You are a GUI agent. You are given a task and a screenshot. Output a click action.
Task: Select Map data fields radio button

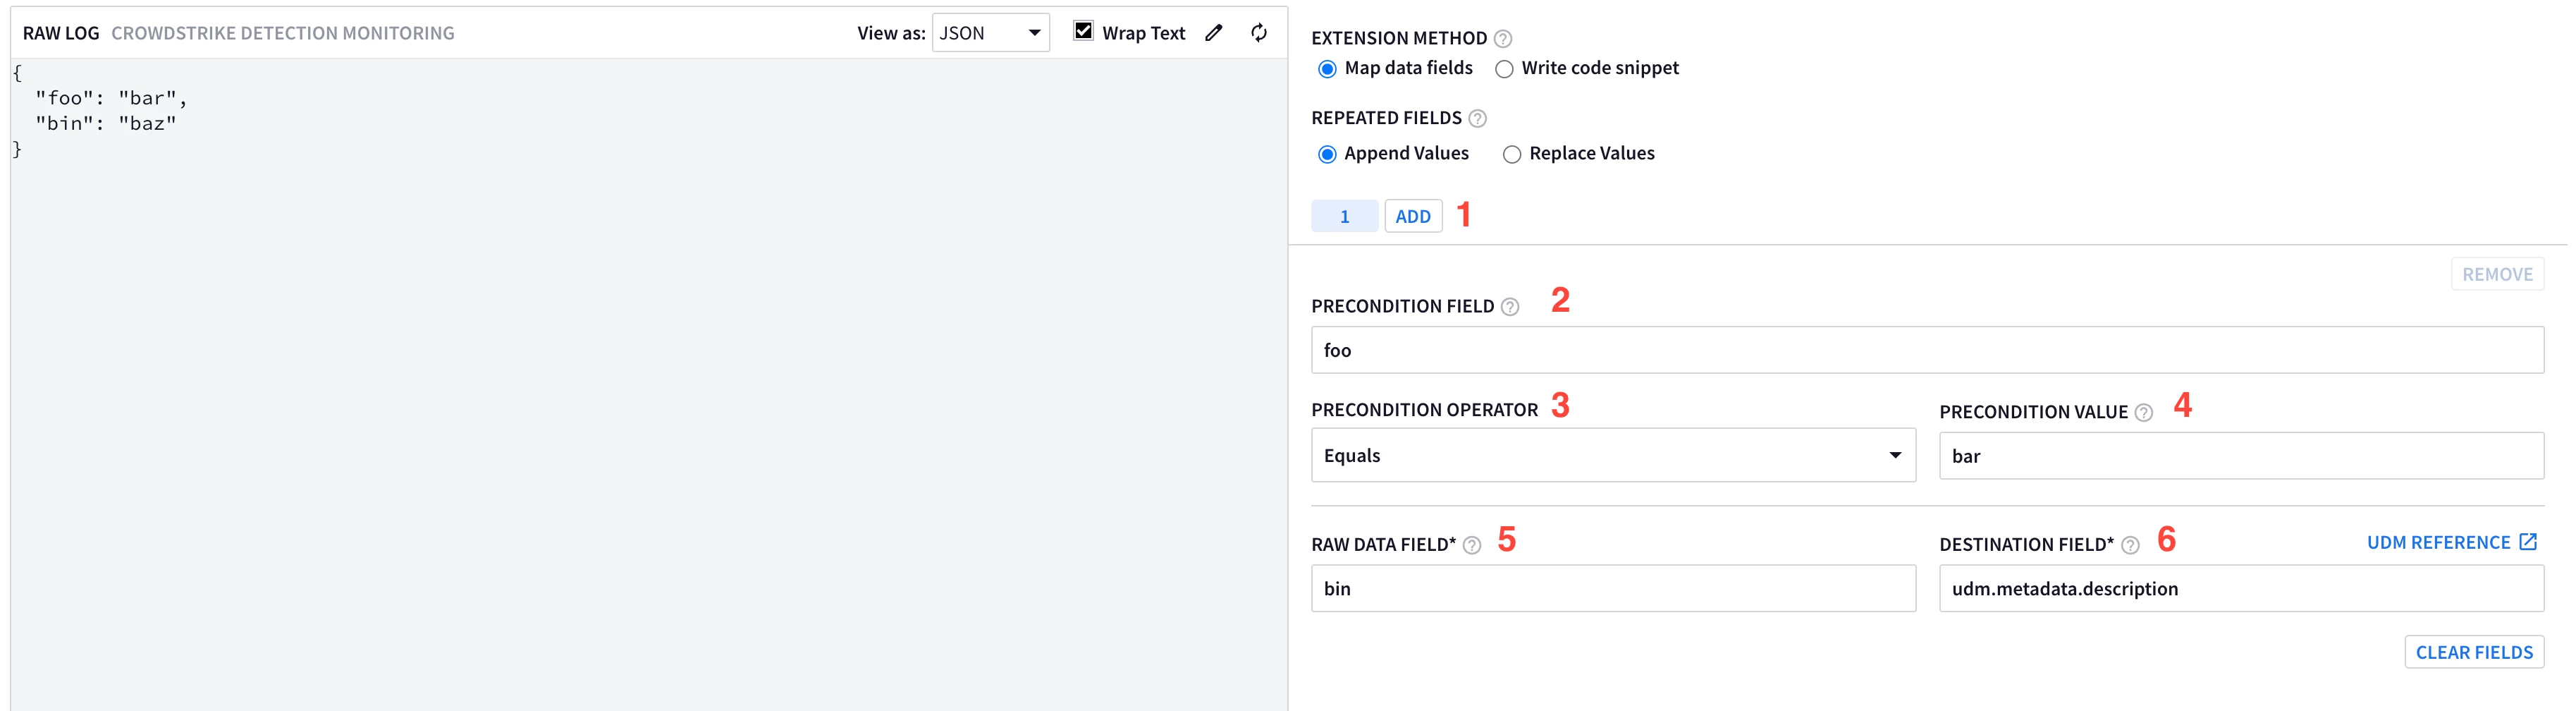(1327, 69)
